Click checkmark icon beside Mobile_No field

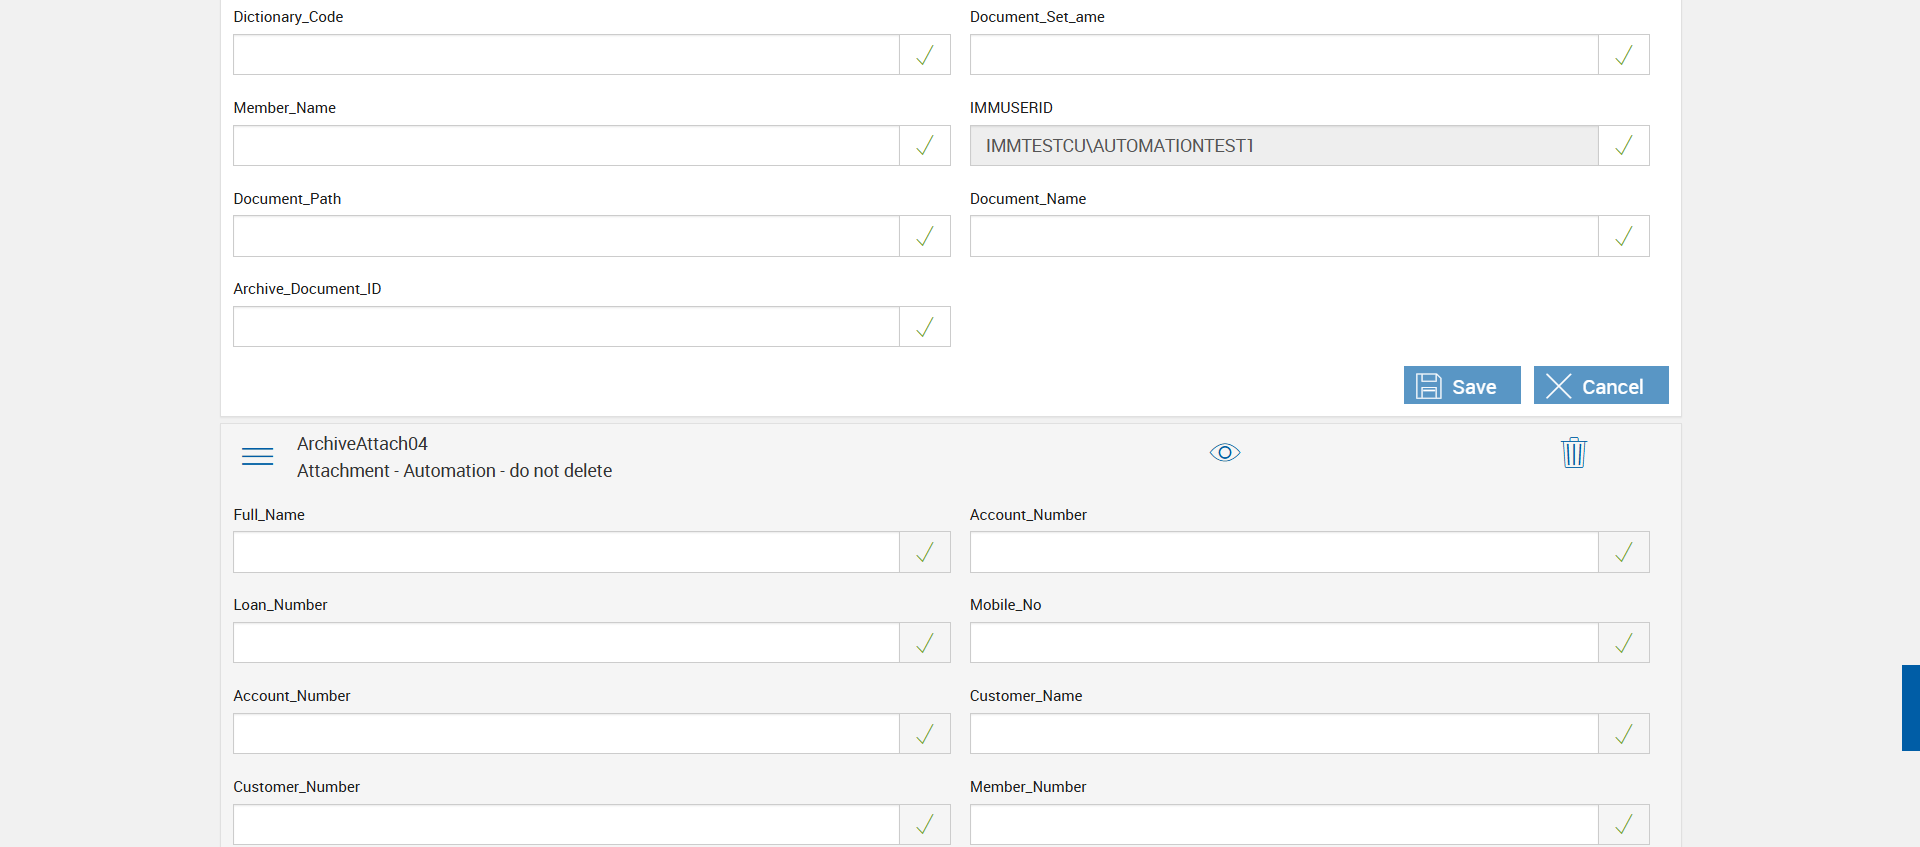[1624, 643]
